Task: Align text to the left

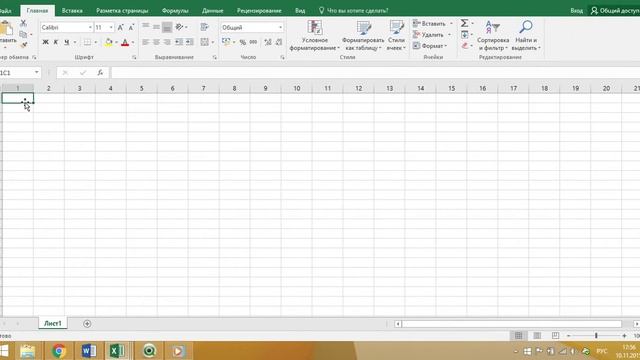Action: (146, 42)
